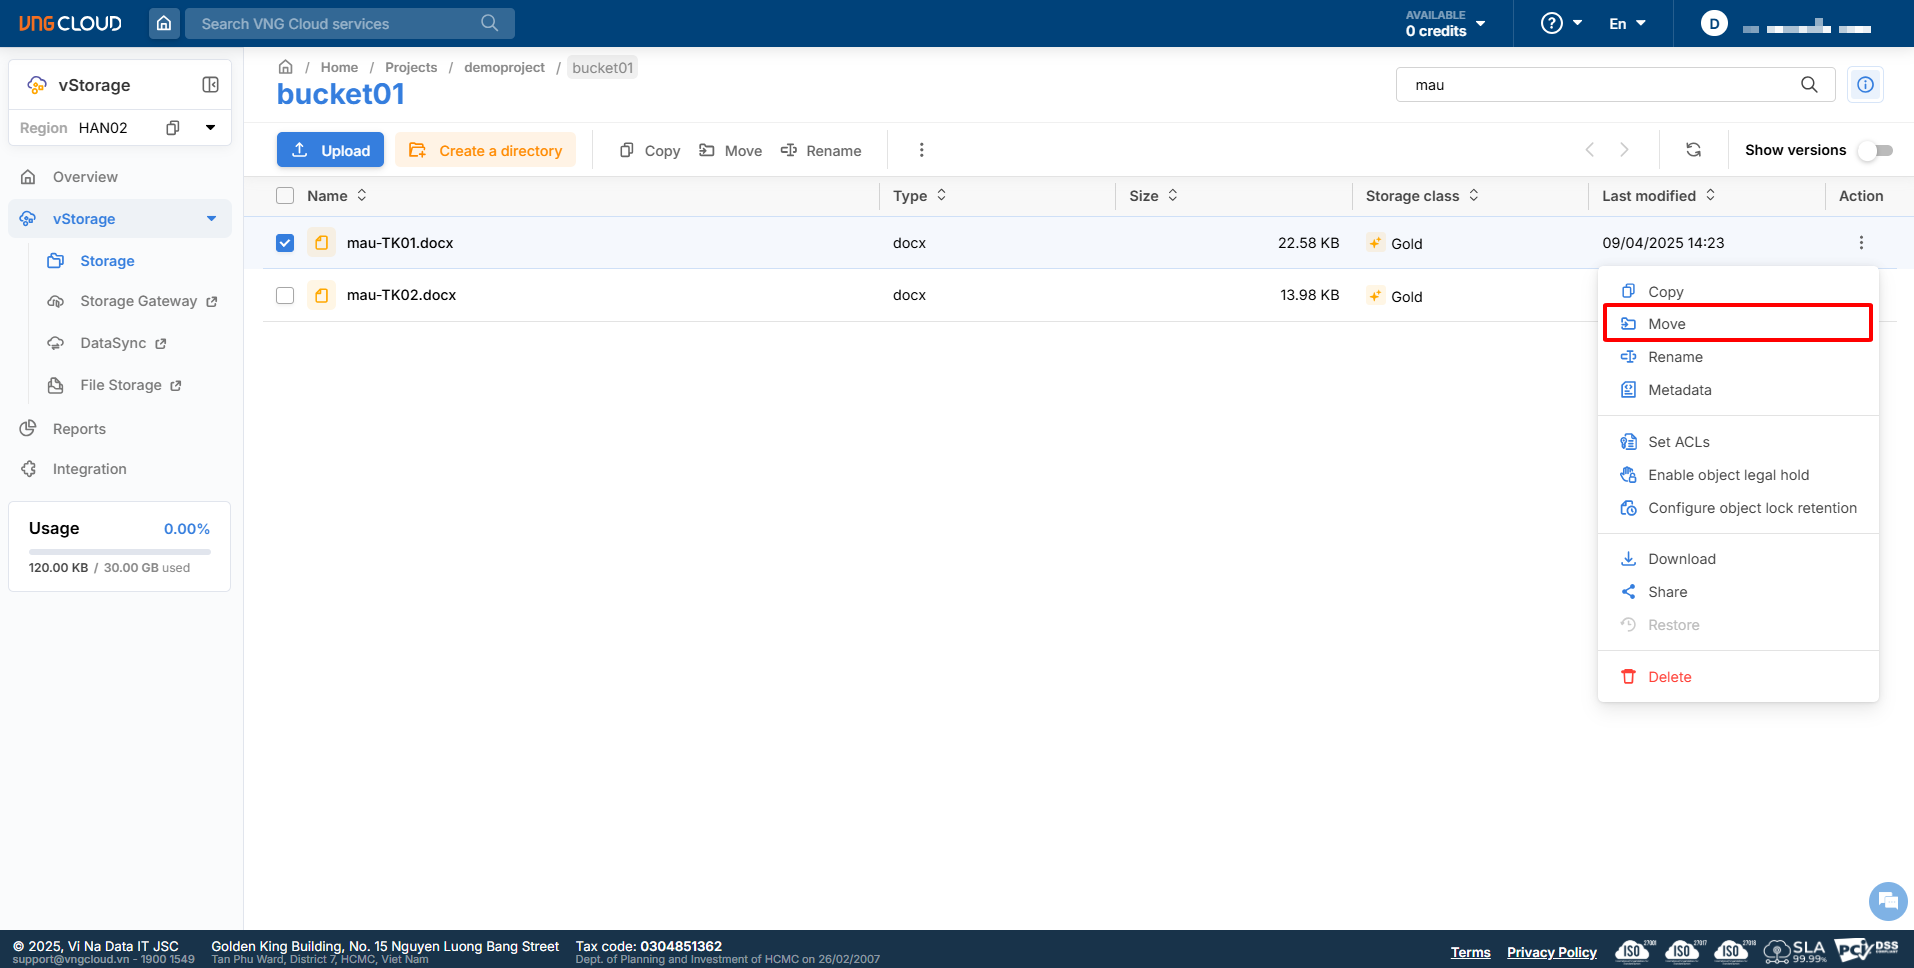The width and height of the screenshot is (1914, 968).
Task: Expand the Region selector dropdown arrow
Action: pyautogui.click(x=210, y=128)
